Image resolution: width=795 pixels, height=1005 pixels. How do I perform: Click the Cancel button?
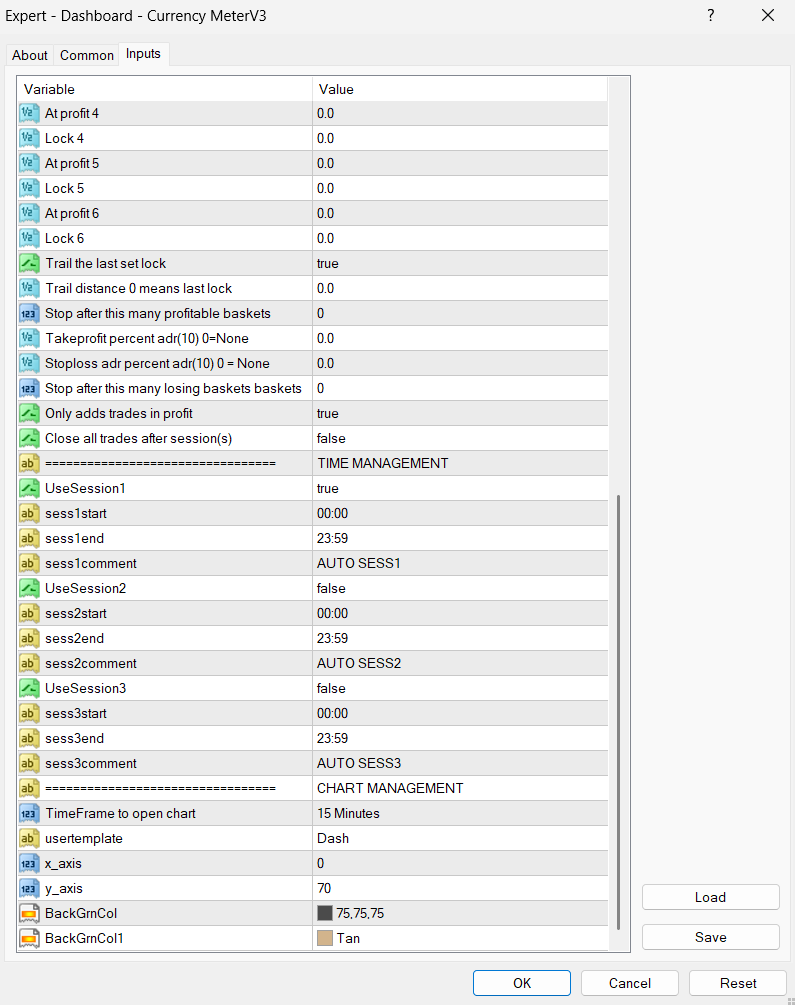[x=630, y=983]
